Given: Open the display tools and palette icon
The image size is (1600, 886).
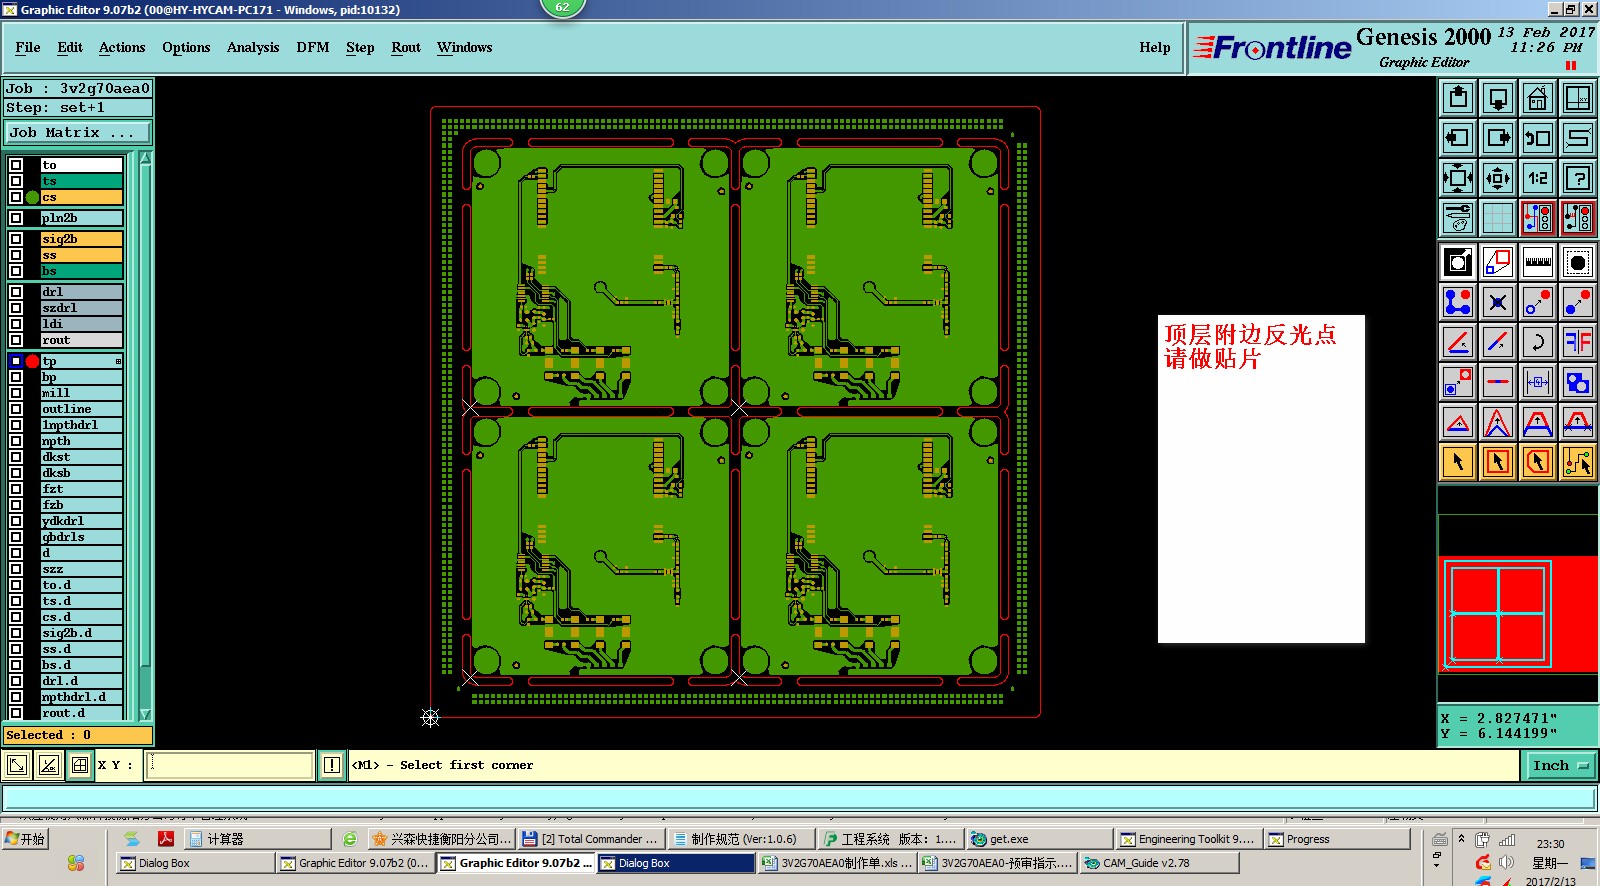Looking at the screenshot, I should tap(1458, 218).
